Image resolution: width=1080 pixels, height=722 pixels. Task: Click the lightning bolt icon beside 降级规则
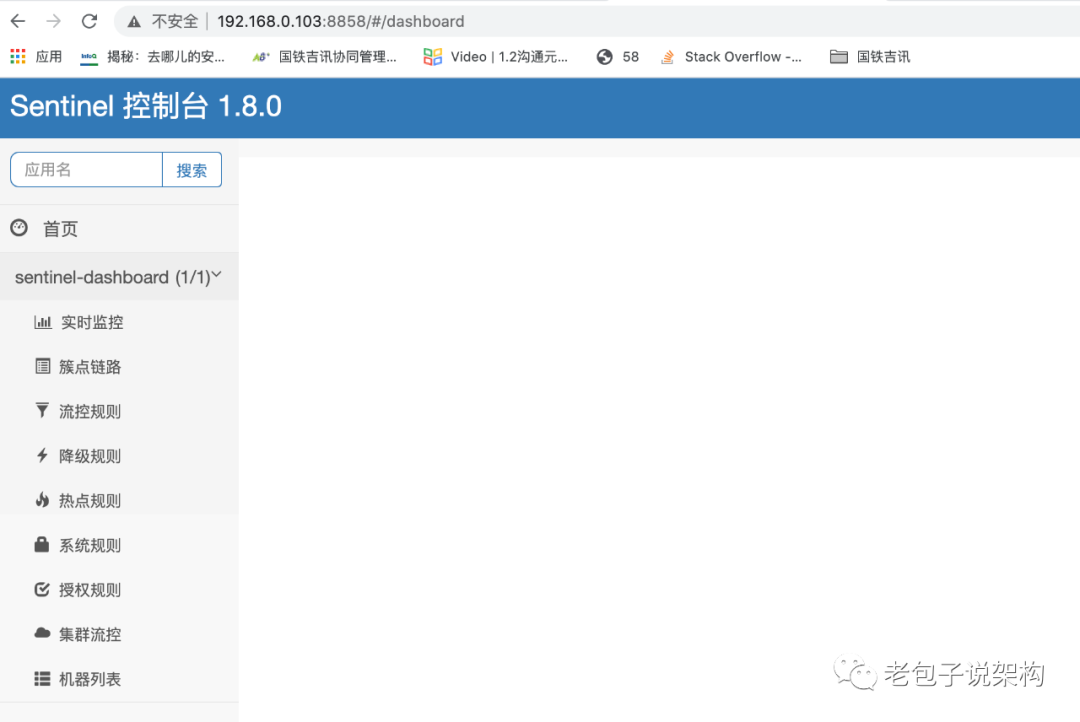tap(42, 455)
